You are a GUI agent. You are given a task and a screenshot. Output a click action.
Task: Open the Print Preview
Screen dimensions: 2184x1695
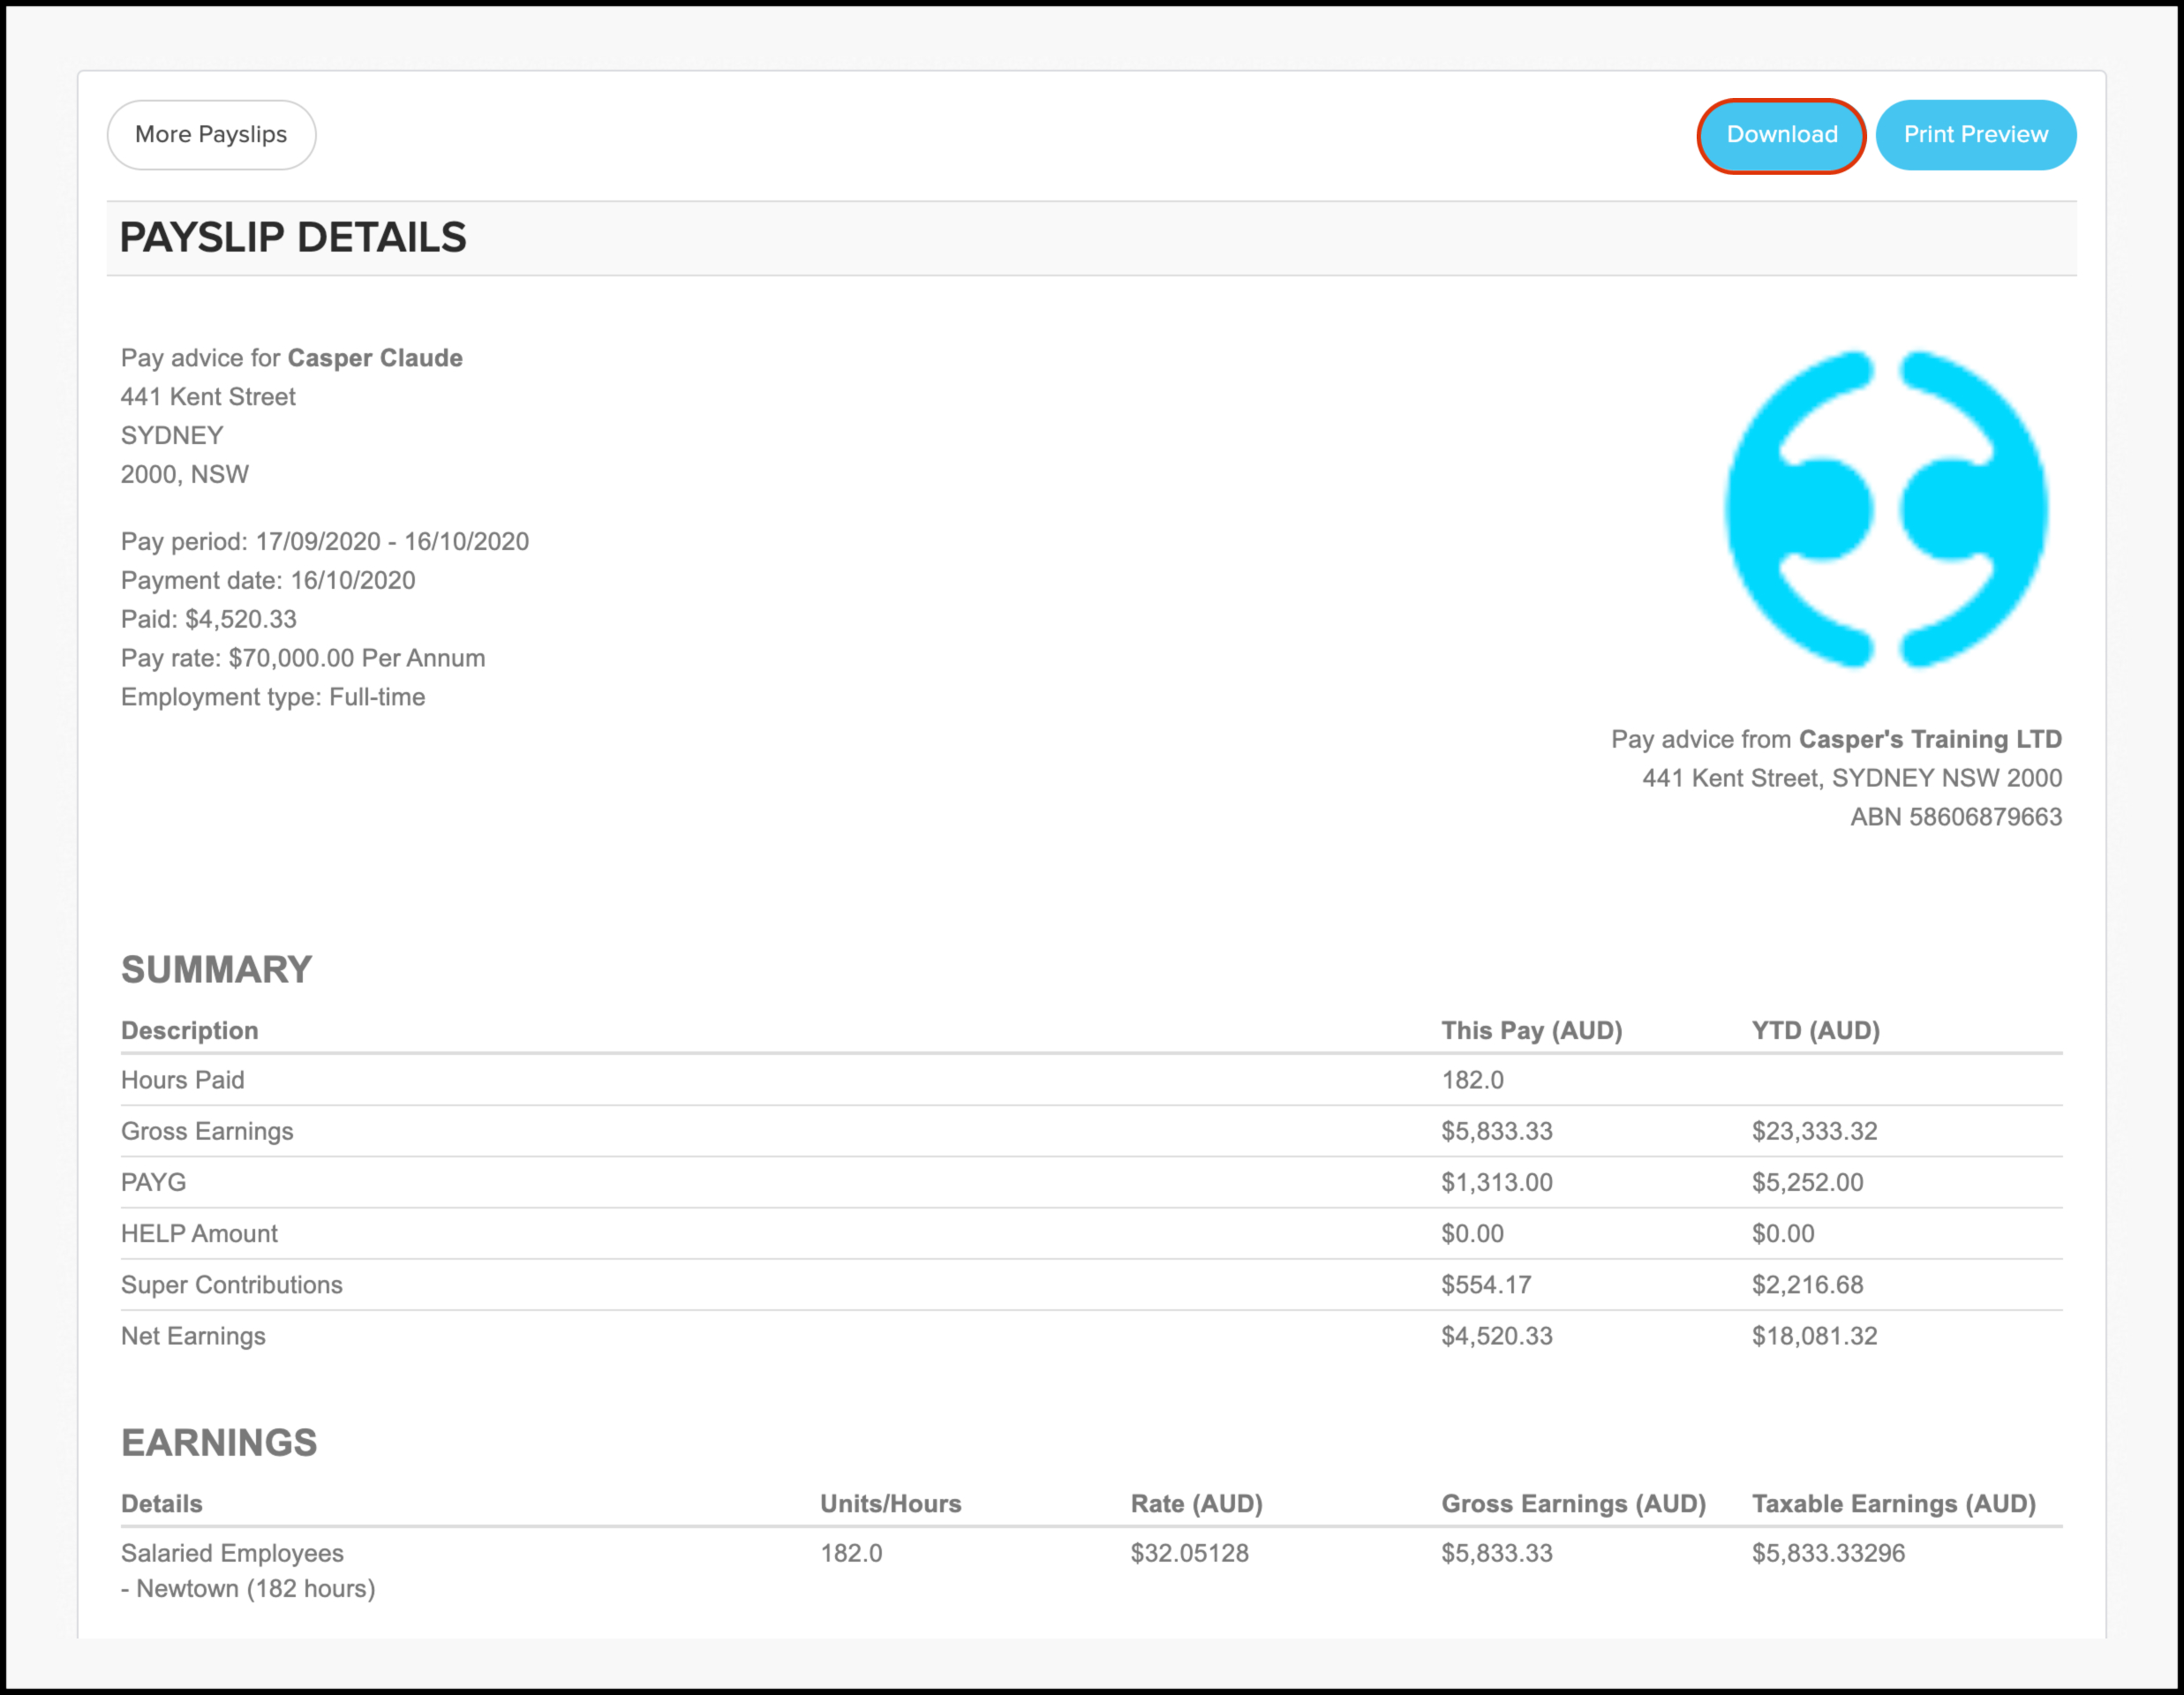point(1976,135)
